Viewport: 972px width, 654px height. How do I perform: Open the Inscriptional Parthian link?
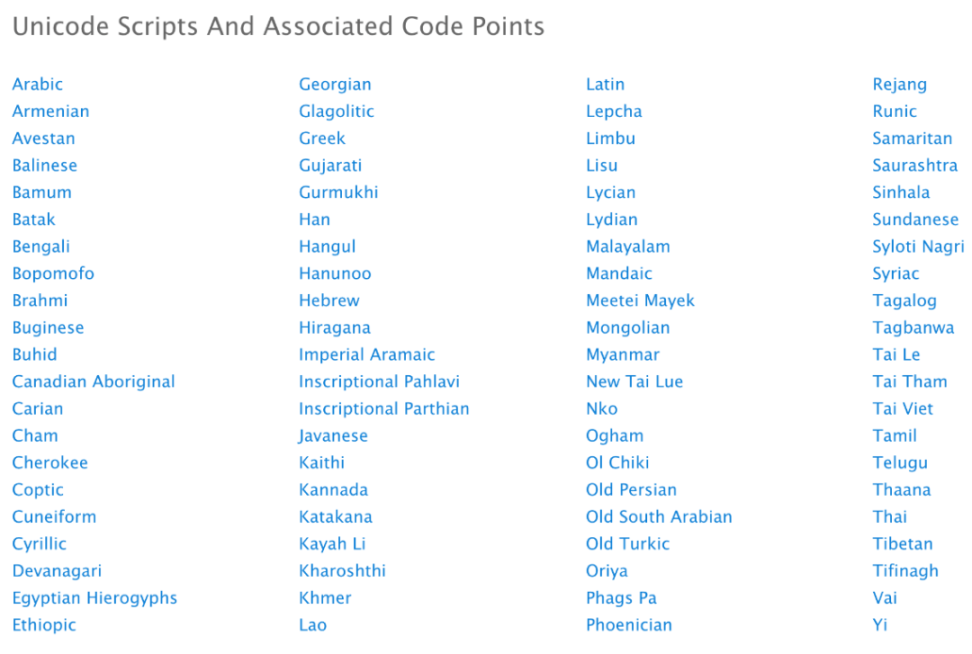[384, 409]
